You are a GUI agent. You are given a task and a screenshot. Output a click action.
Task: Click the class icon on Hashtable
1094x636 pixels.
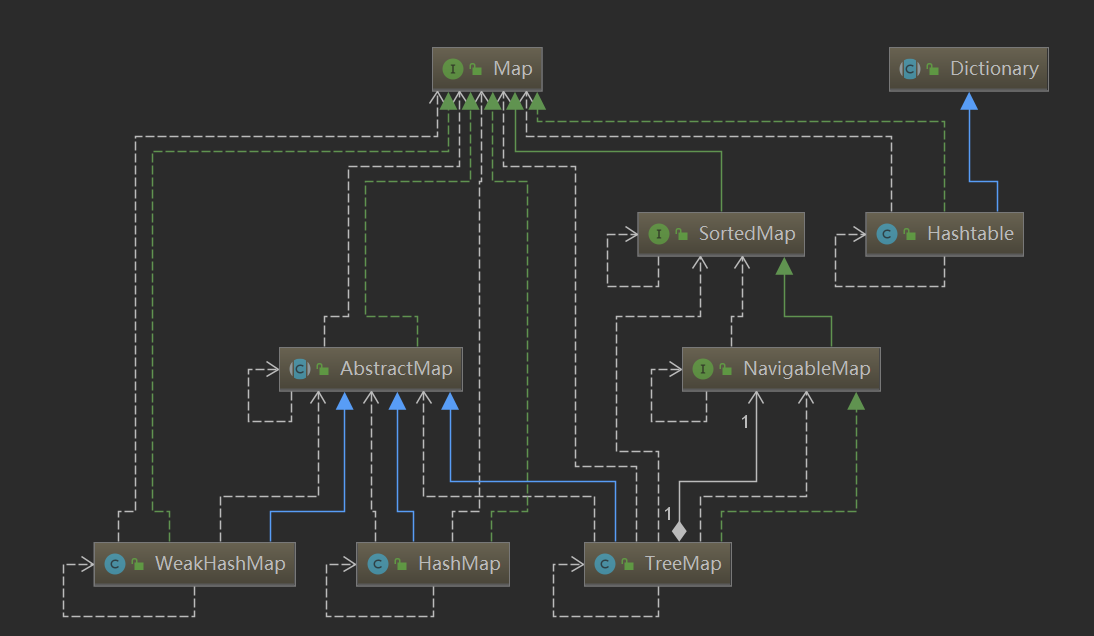887,234
